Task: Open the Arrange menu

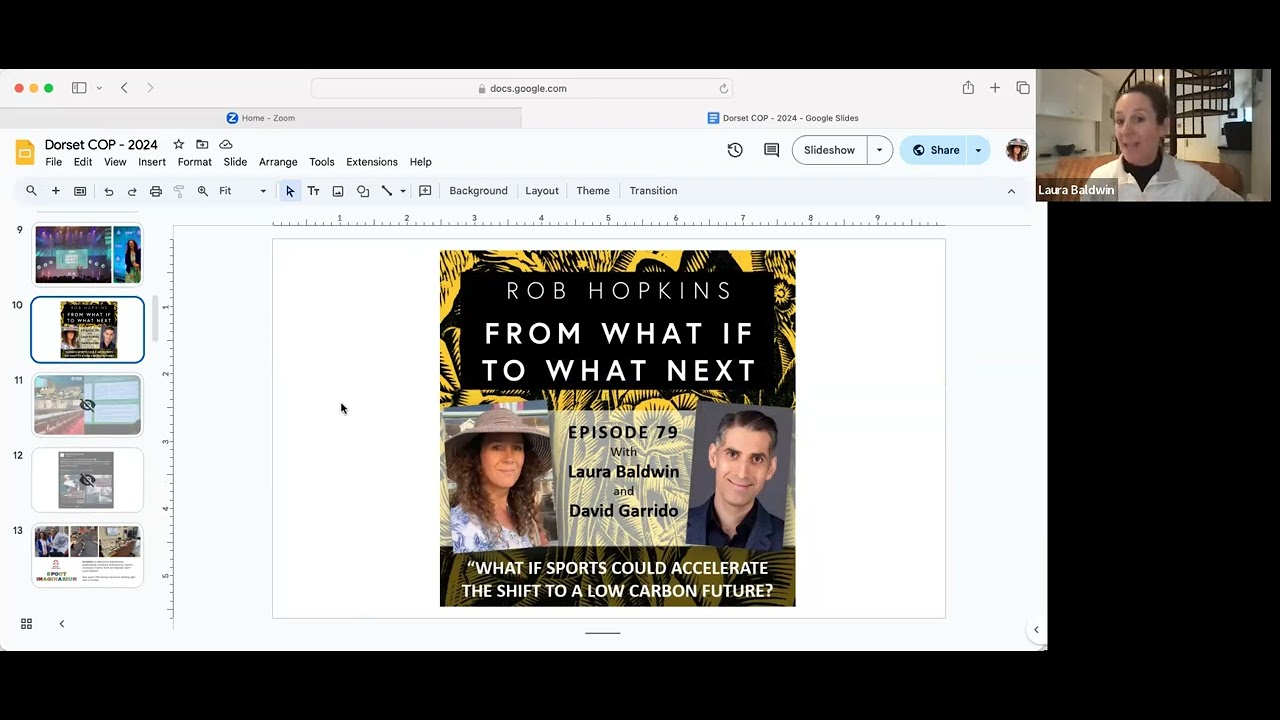Action: [x=278, y=162]
